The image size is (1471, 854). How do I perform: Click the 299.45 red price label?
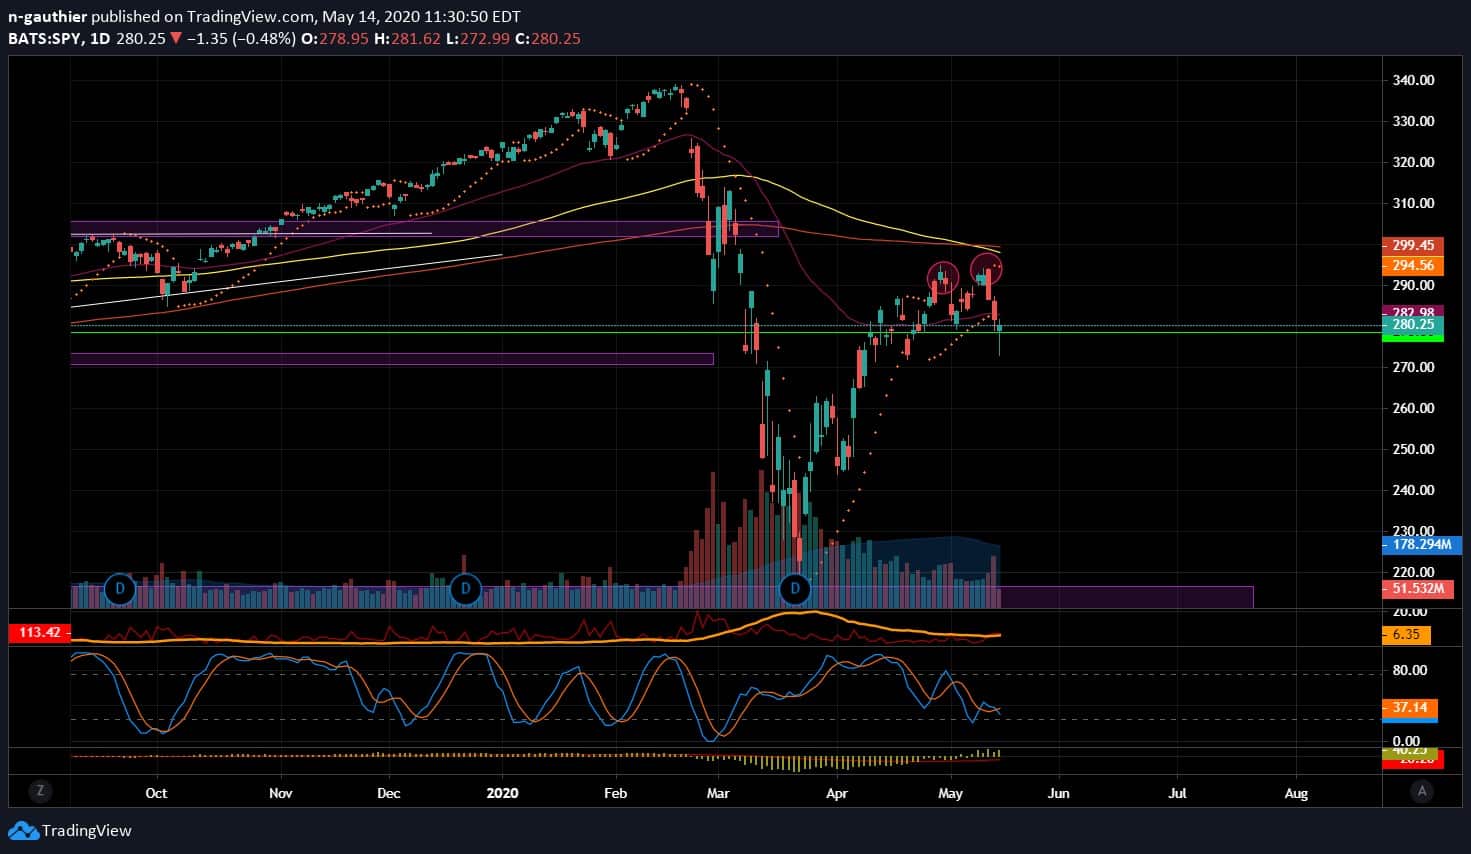[1412, 245]
